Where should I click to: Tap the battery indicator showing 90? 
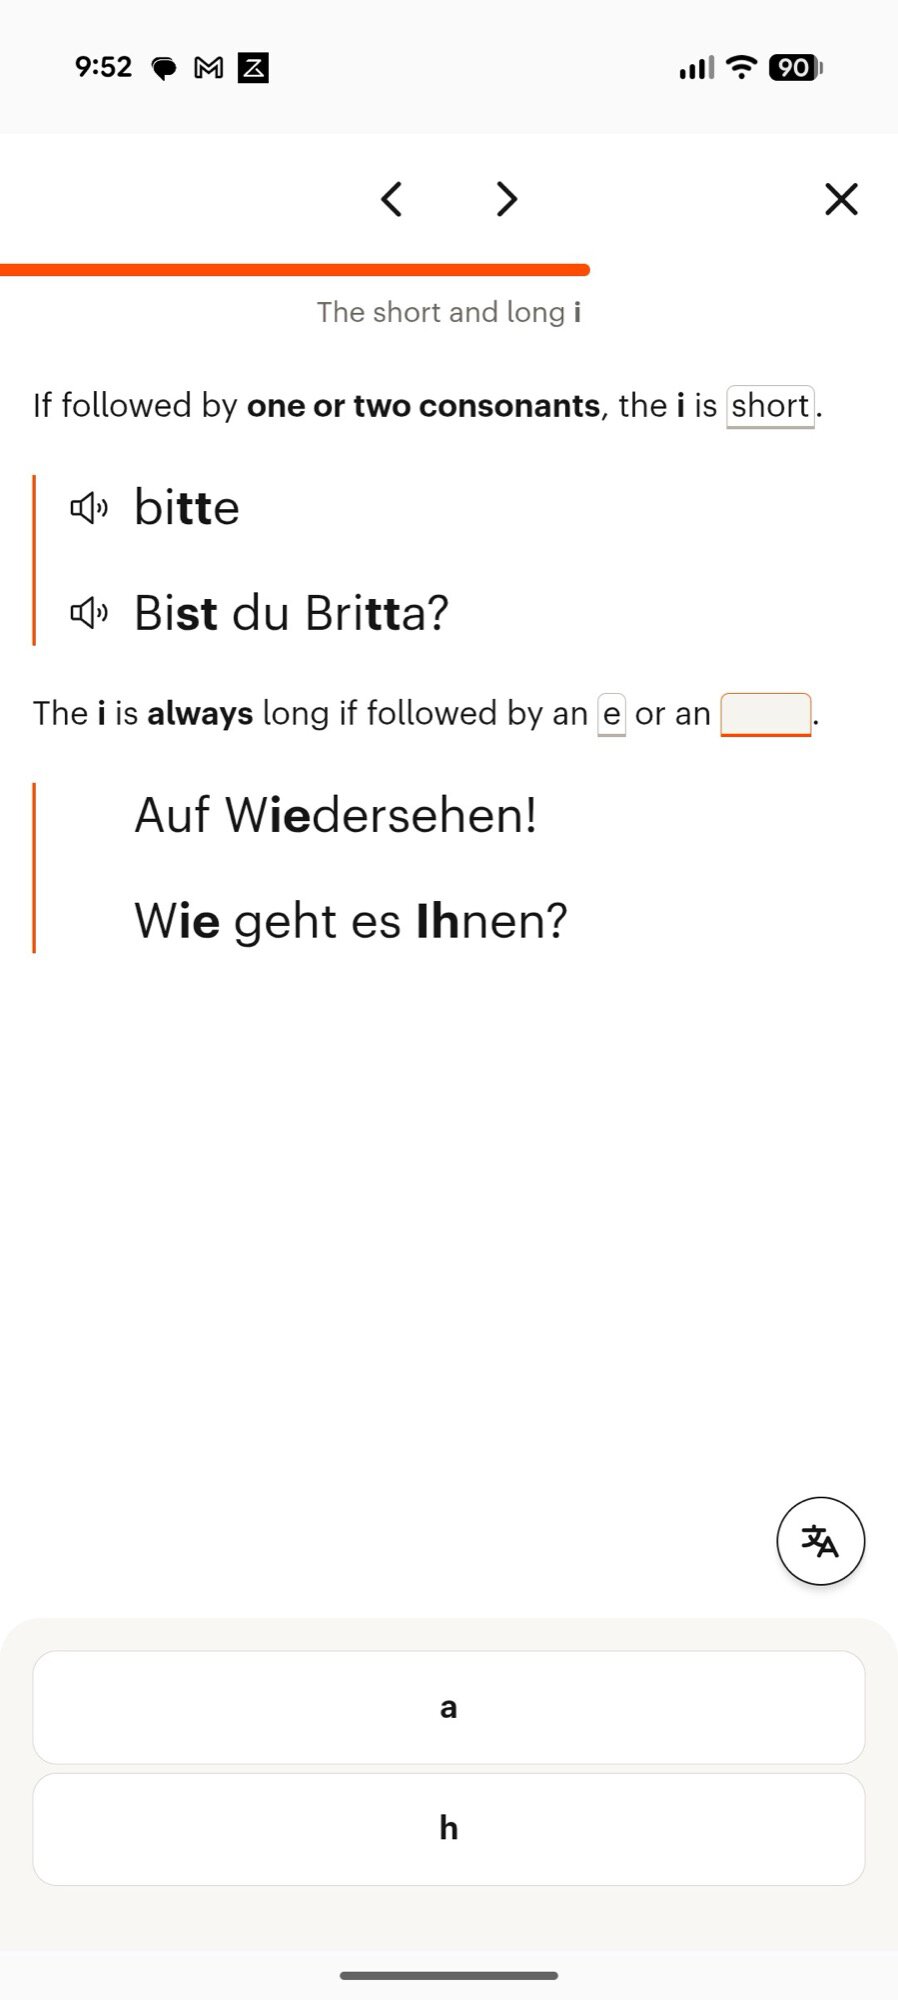791,67
